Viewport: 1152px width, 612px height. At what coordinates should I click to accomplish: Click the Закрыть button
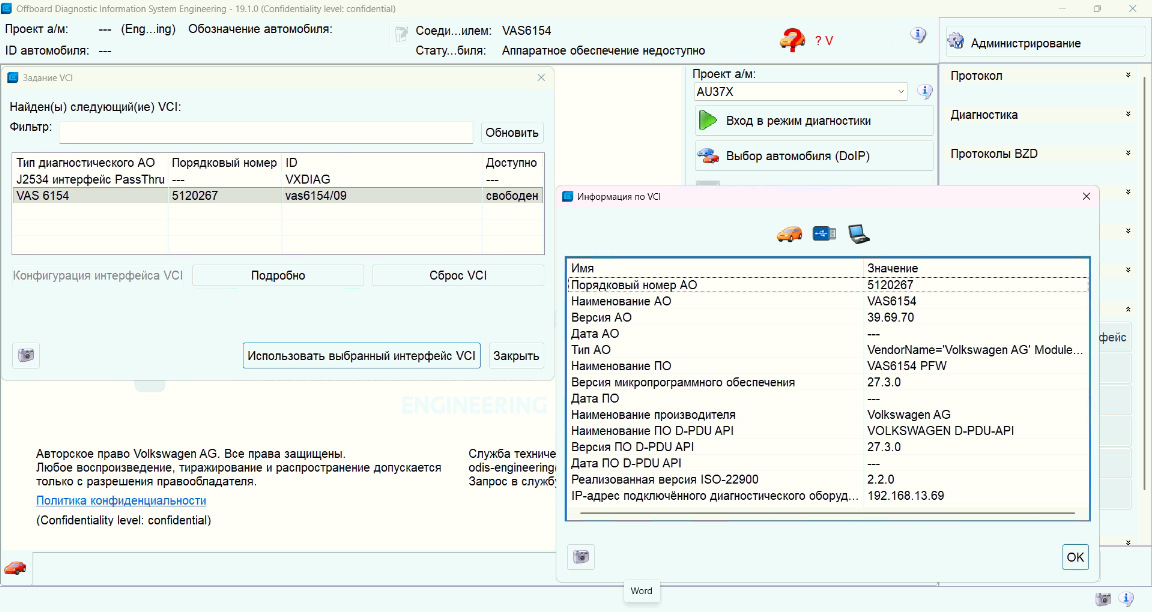(516, 356)
